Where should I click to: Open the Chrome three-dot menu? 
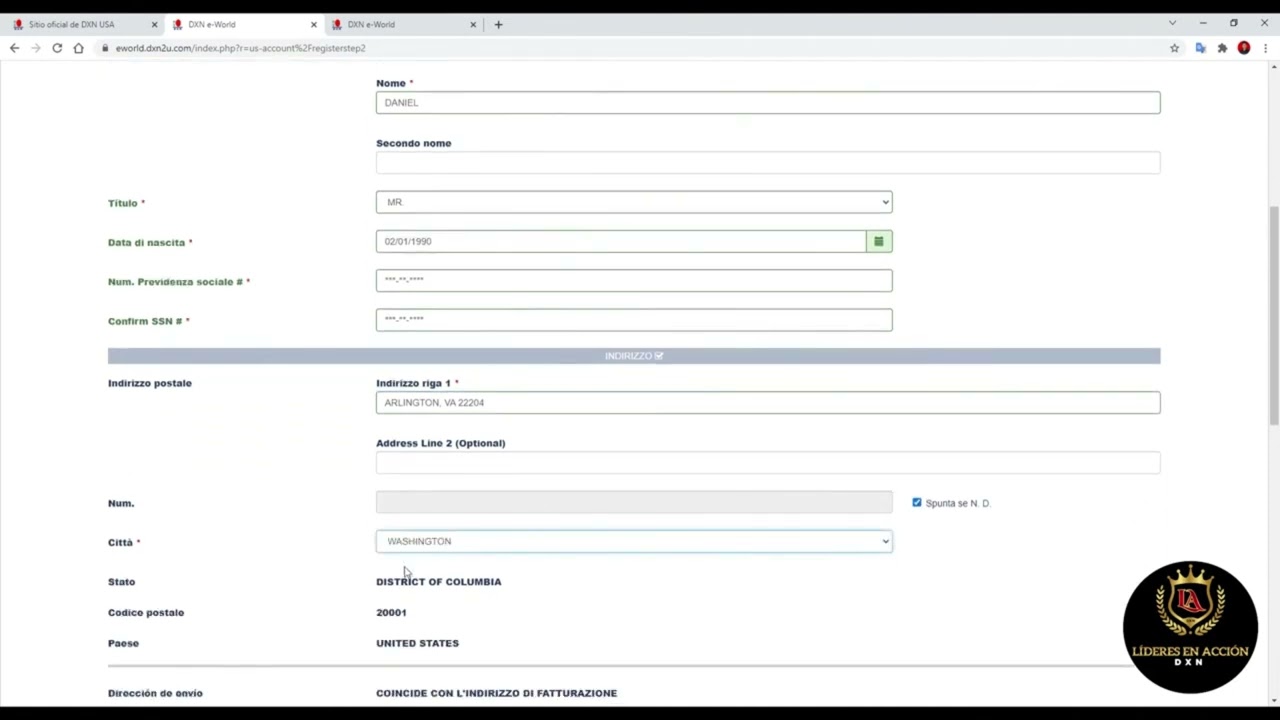(1265, 48)
